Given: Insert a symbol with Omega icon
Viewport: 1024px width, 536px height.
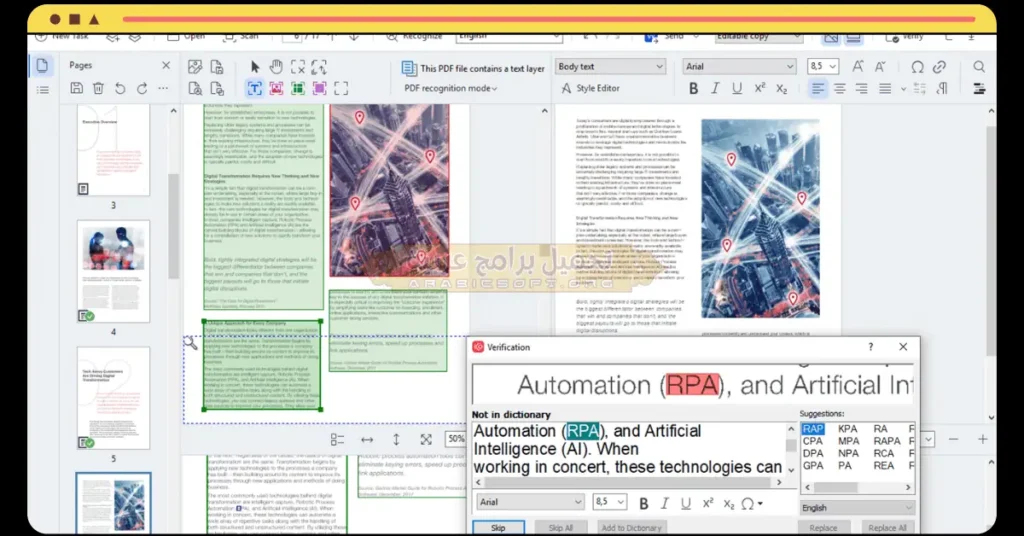Looking at the screenshot, I should (x=918, y=67).
